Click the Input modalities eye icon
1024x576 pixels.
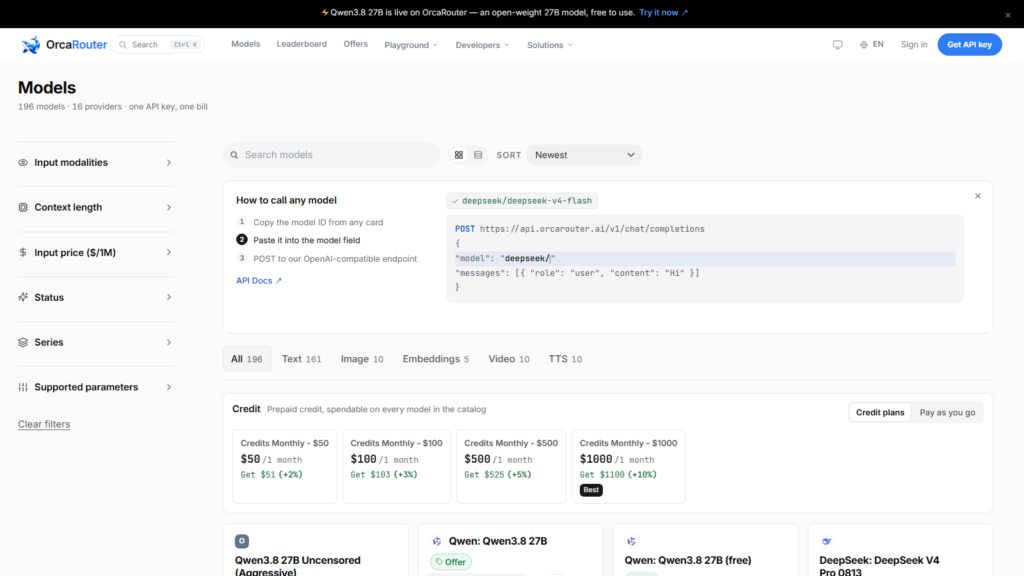(x=23, y=163)
